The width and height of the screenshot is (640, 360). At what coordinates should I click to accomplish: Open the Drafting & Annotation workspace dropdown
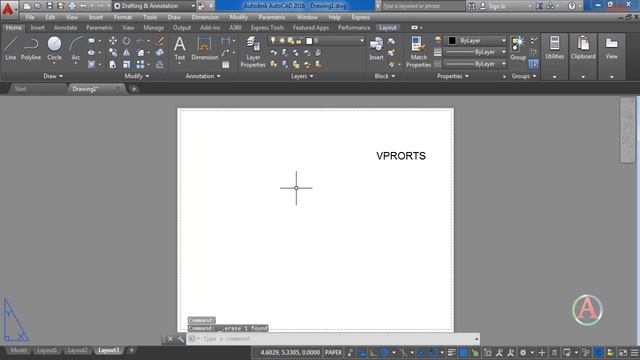pyautogui.click(x=154, y=6)
